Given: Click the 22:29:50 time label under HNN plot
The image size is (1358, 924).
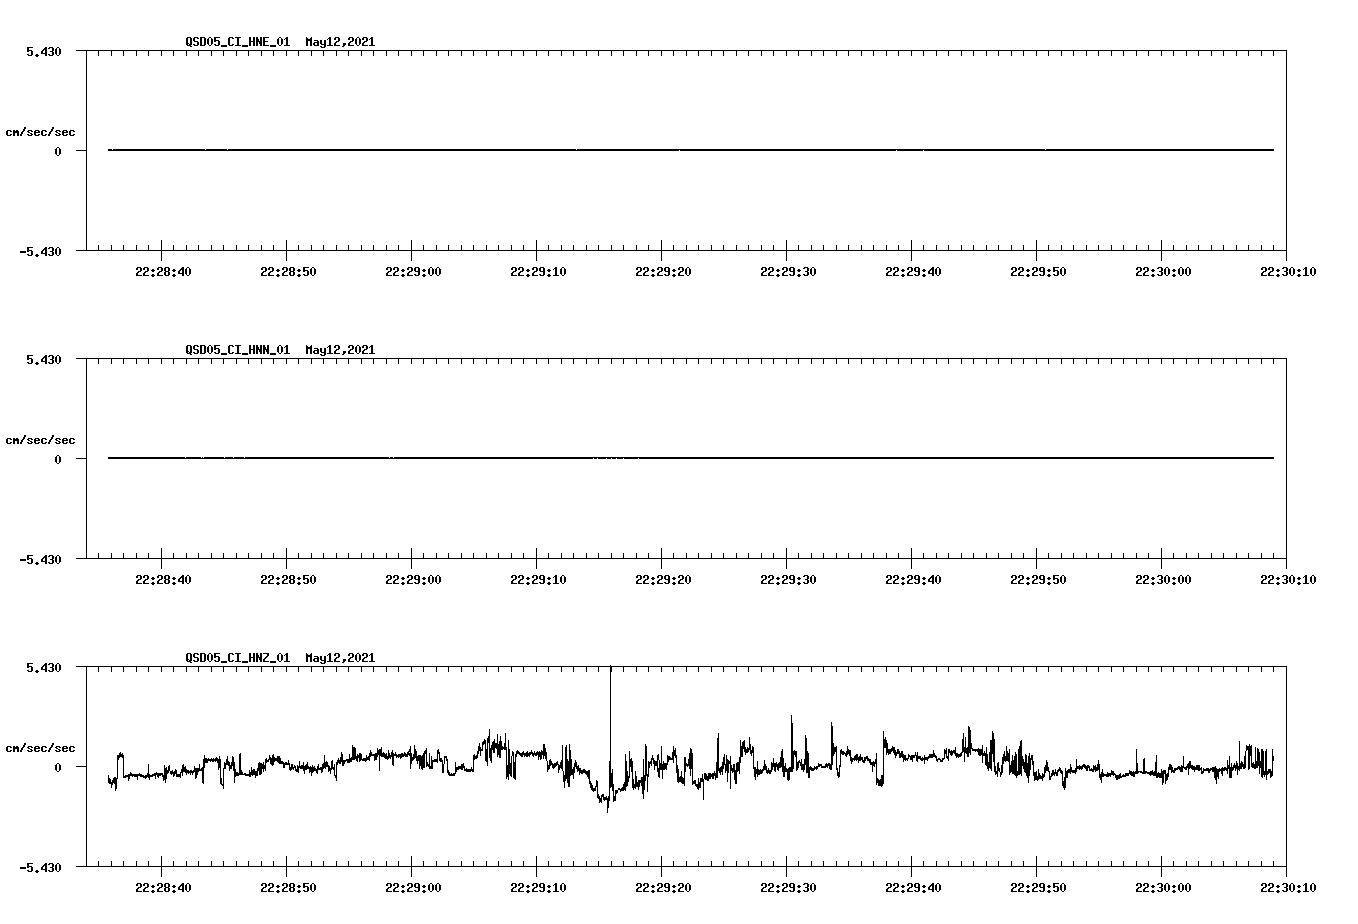Looking at the screenshot, I should (1038, 579).
